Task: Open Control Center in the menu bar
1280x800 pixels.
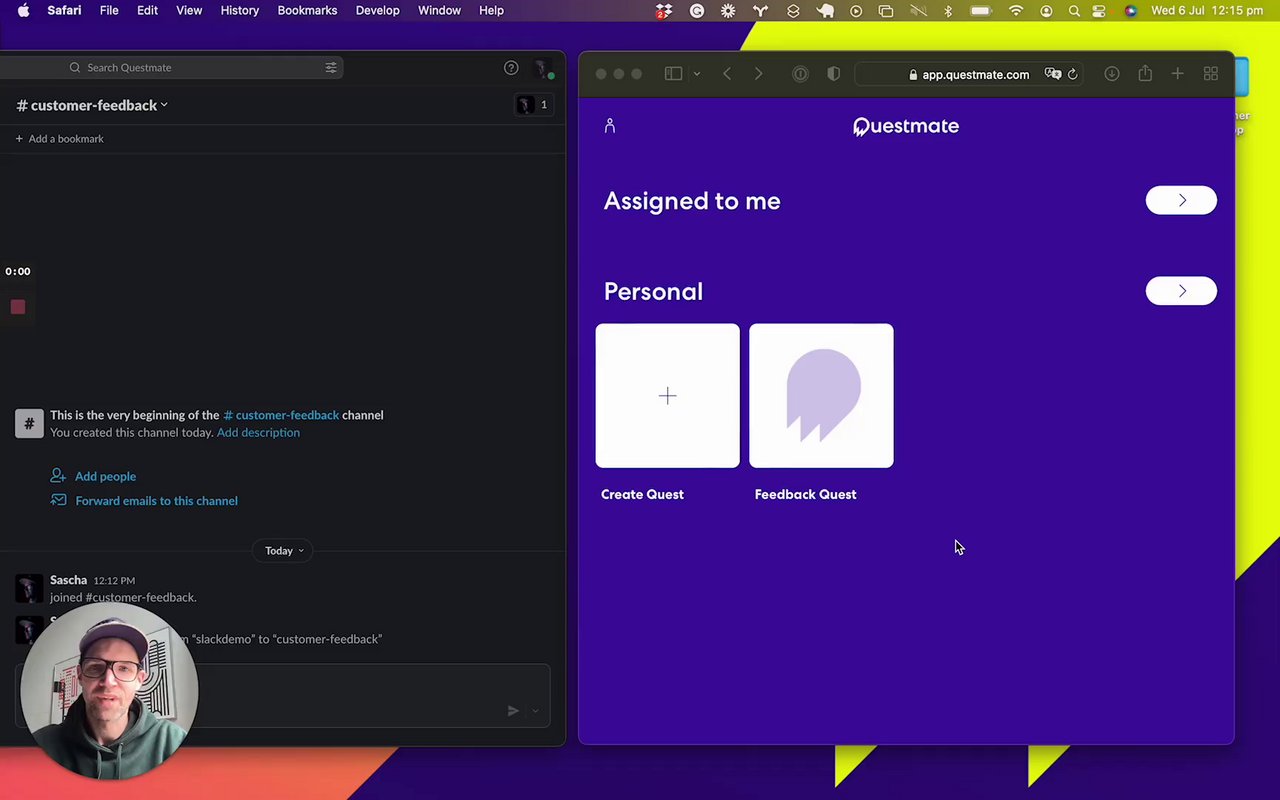Action: (1100, 11)
